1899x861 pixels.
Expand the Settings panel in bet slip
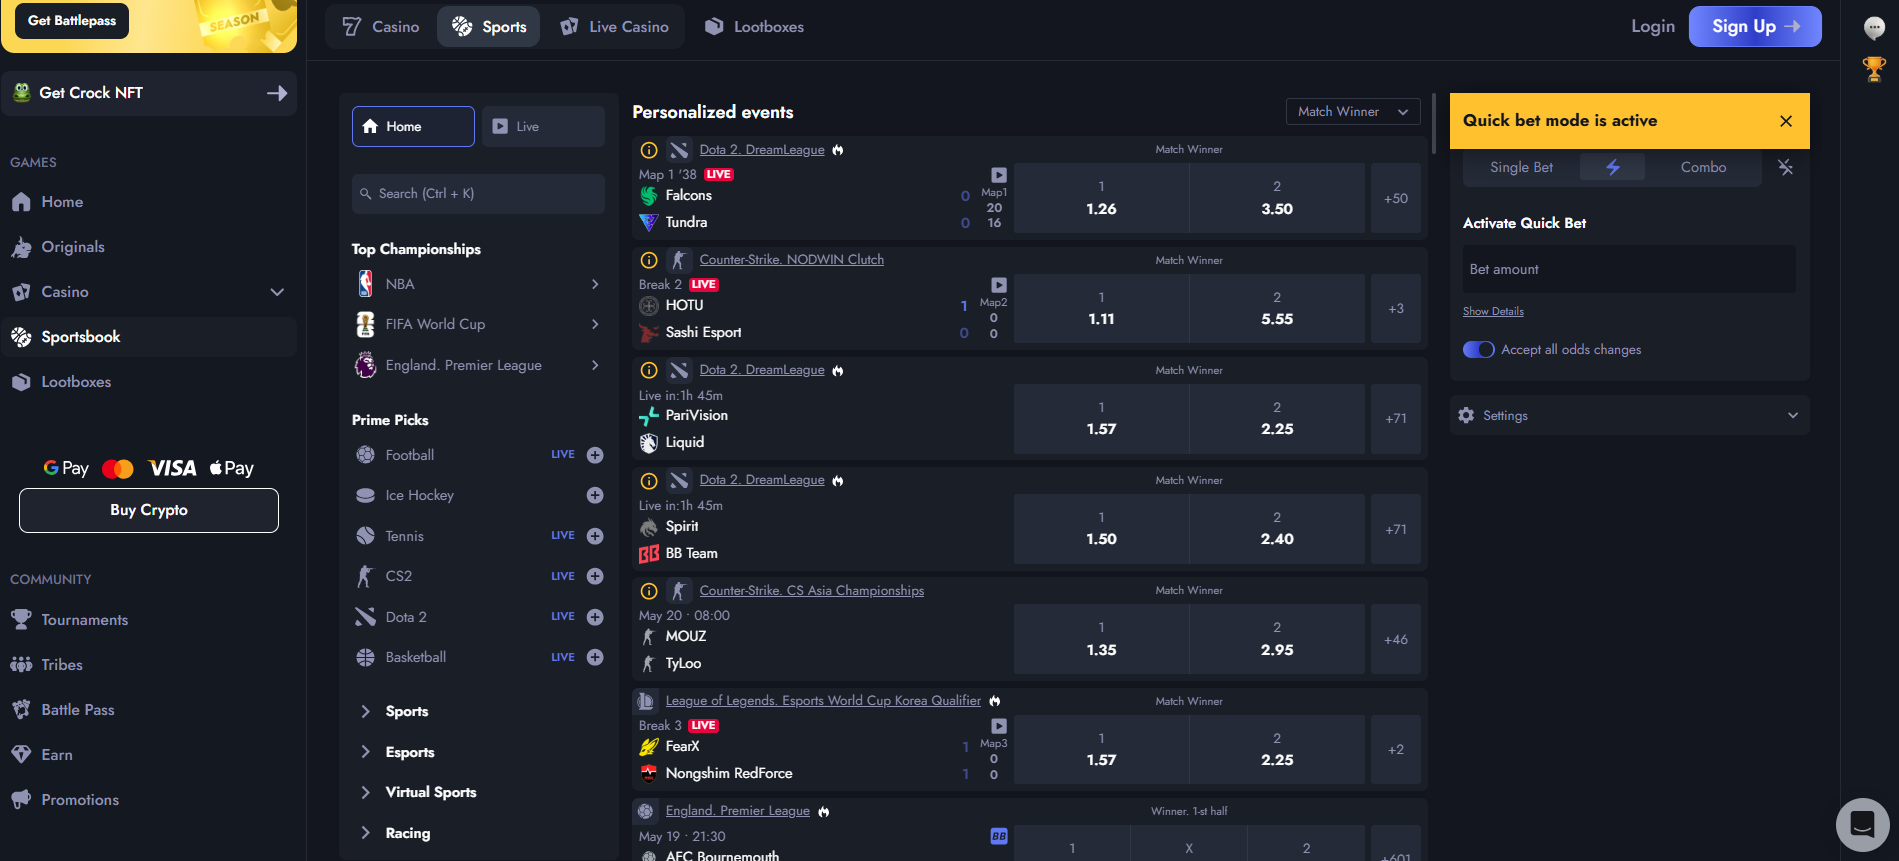point(1629,415)
